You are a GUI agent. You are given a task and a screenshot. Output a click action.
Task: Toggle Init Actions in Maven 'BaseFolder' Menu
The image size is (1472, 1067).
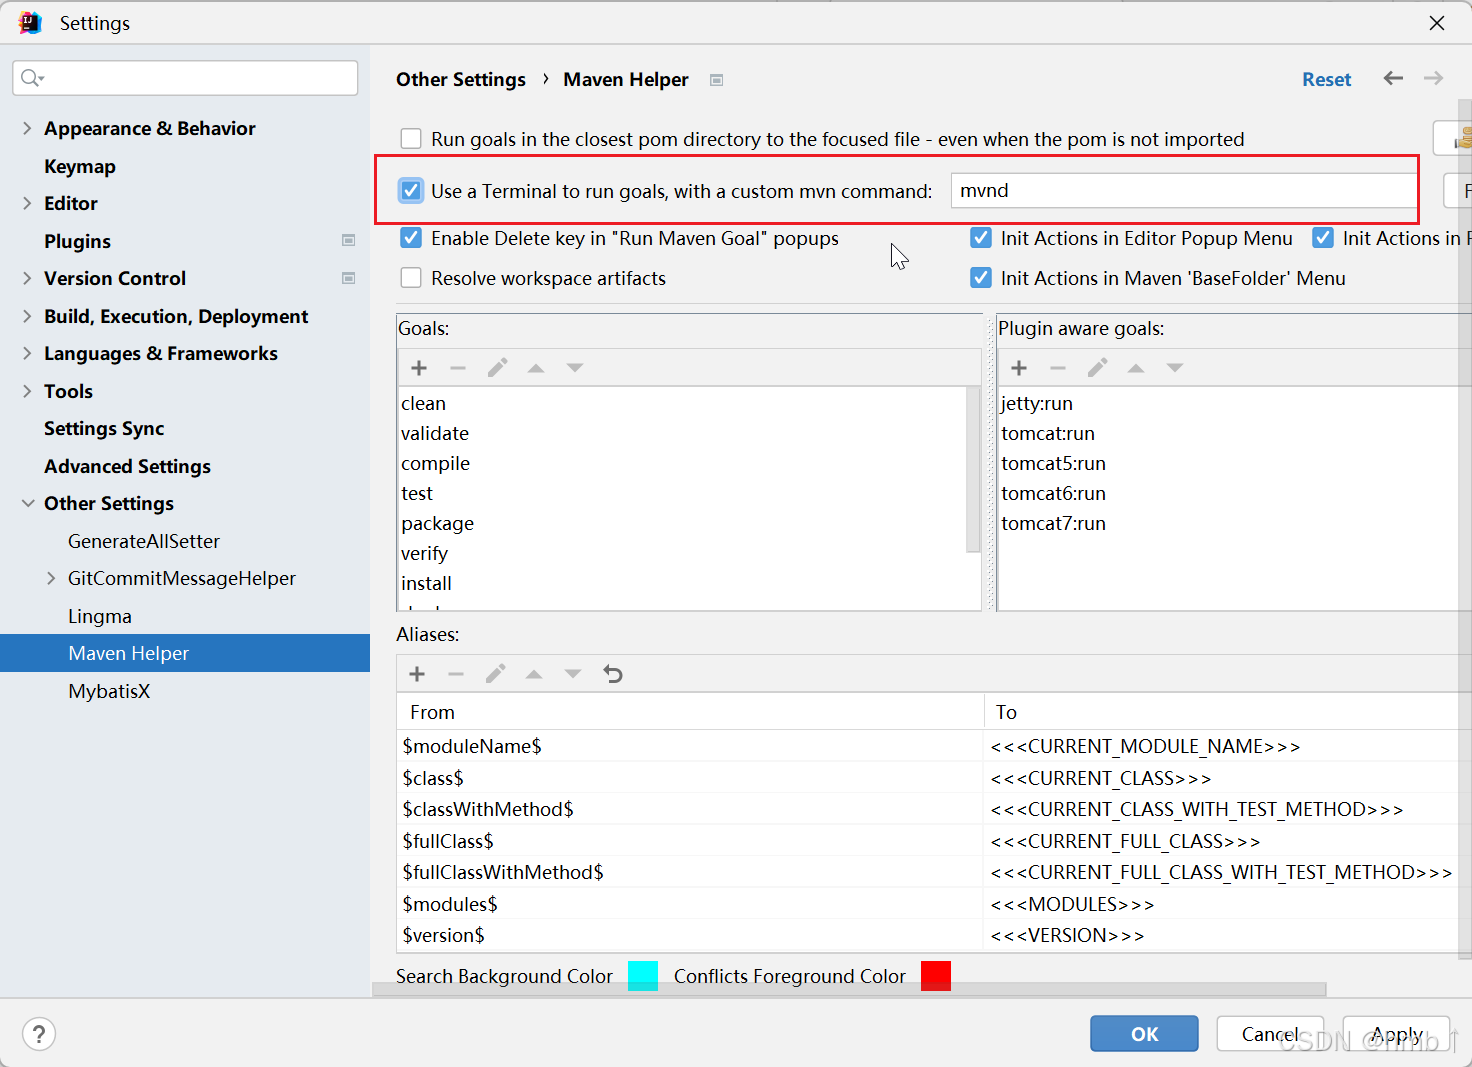pos(981,278)
